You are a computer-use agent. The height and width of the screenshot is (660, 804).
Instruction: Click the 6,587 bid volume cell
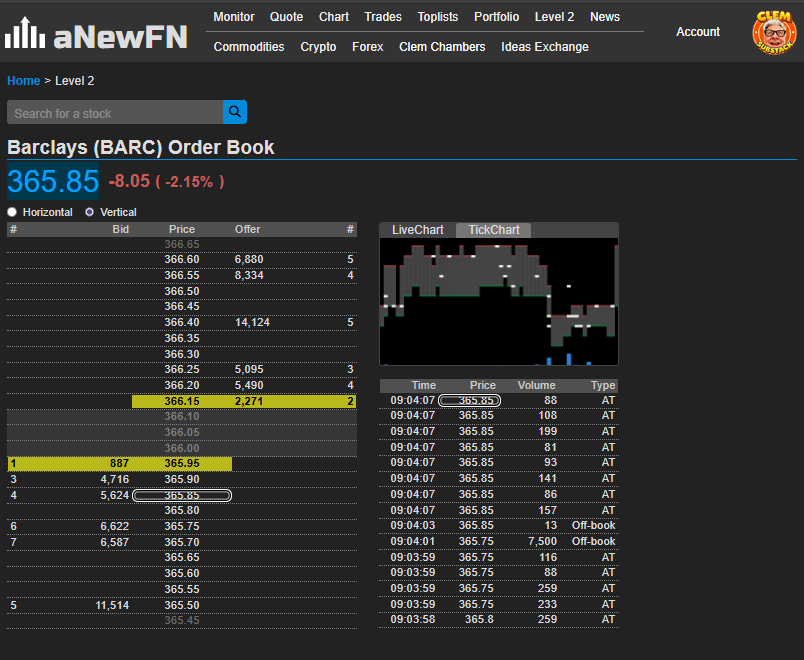[115, 542]
